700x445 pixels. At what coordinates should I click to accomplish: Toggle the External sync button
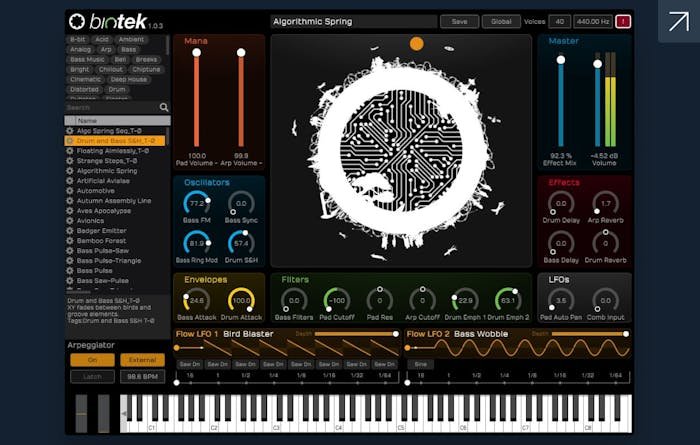[142, 360]
